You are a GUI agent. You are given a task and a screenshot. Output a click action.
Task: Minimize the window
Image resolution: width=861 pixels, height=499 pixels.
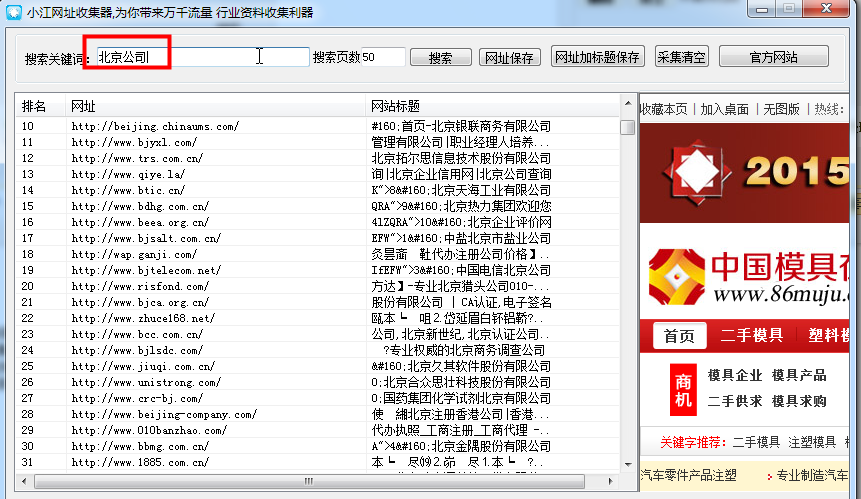tap(761, 9)
